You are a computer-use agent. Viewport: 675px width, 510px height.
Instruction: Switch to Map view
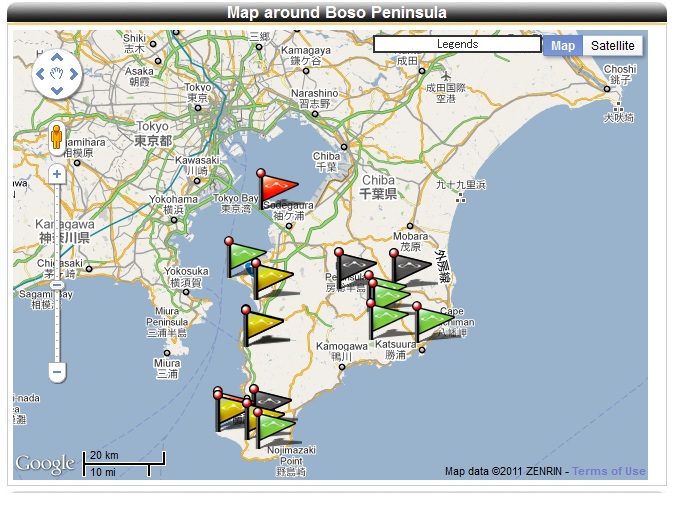[563, 46]
